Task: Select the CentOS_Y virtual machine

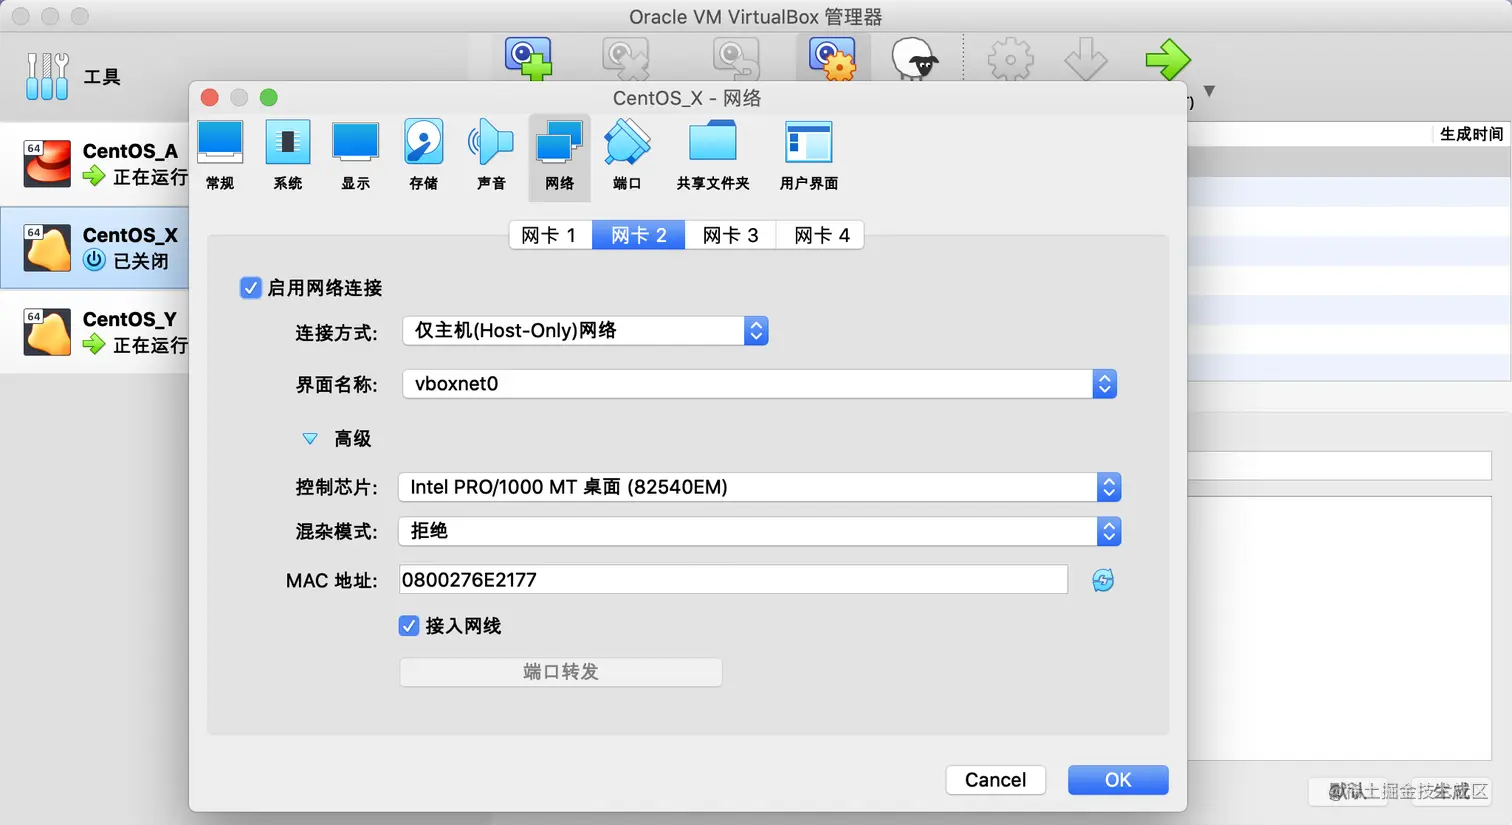Action: [x=95, y=331]
